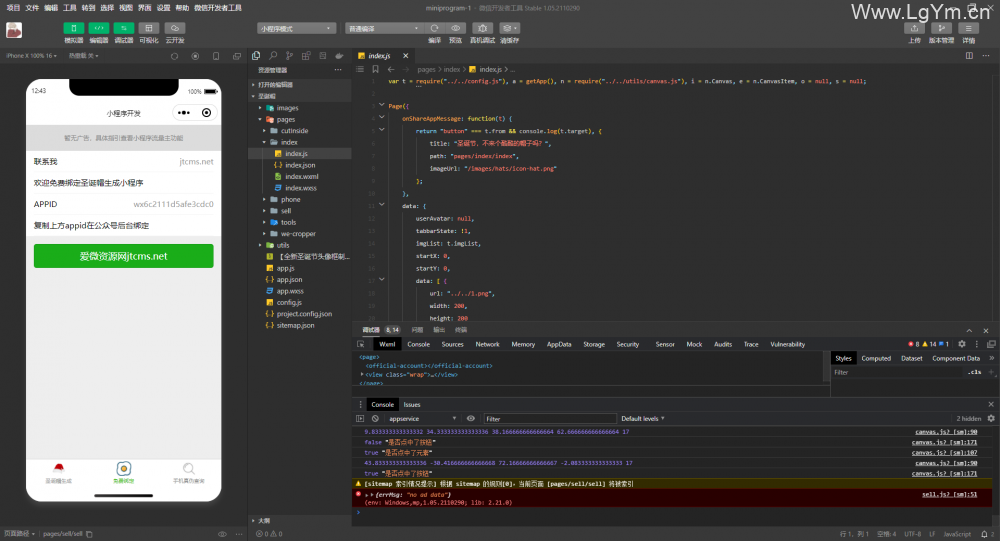Click the preview (预览) eye icon
1000x541 pixels.
click(455, 28)
